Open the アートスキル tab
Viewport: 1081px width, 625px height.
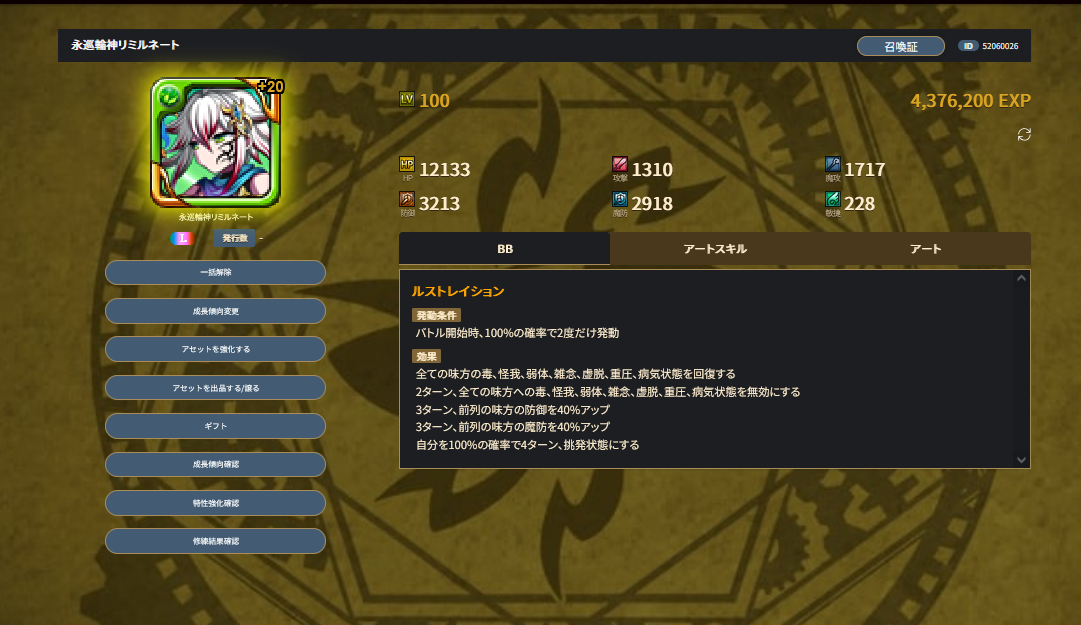(x=715, y=249)
